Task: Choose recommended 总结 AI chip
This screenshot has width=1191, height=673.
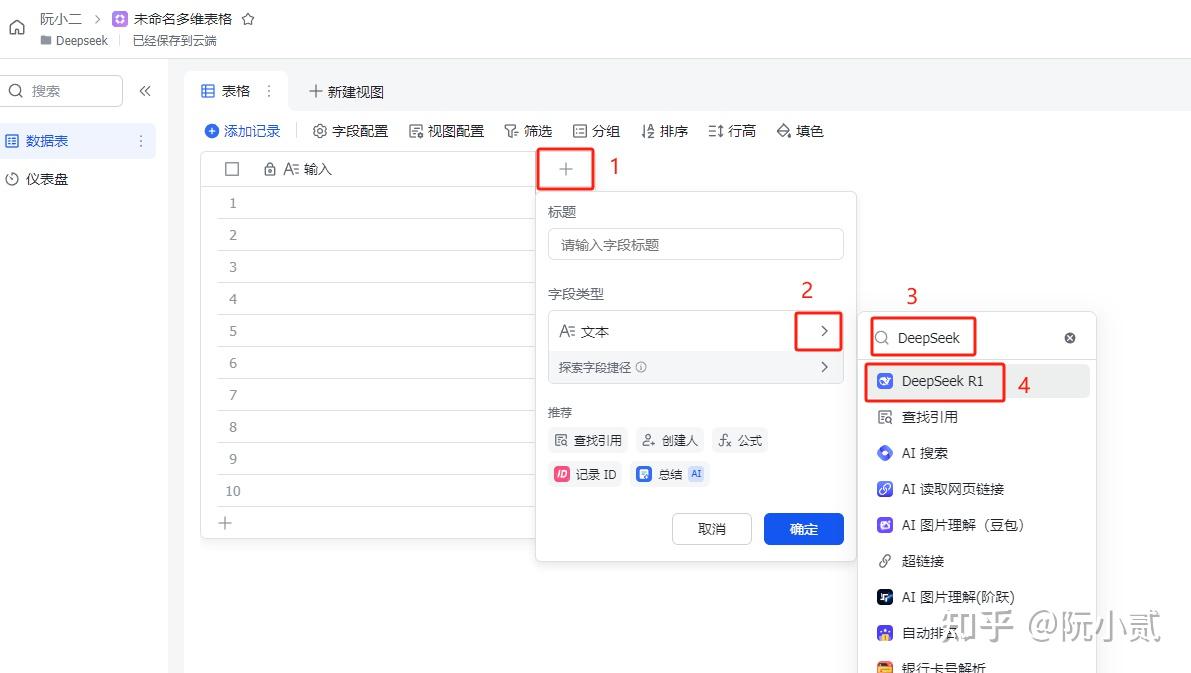Action: coord(669,474)
